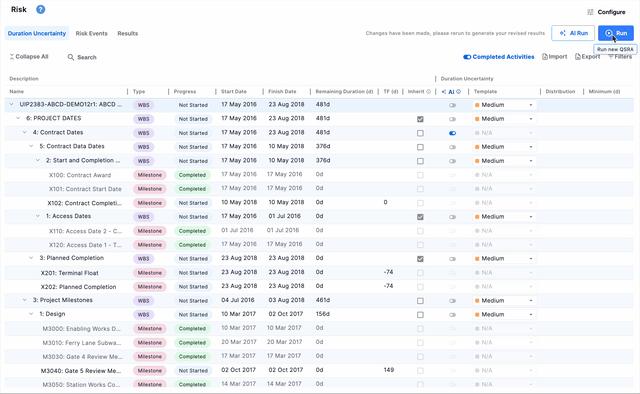Click the Search magnifier icon
Image resolution: width=640 pixels, height=394 pixels.
pyautogui.click(x=71, y=57)
